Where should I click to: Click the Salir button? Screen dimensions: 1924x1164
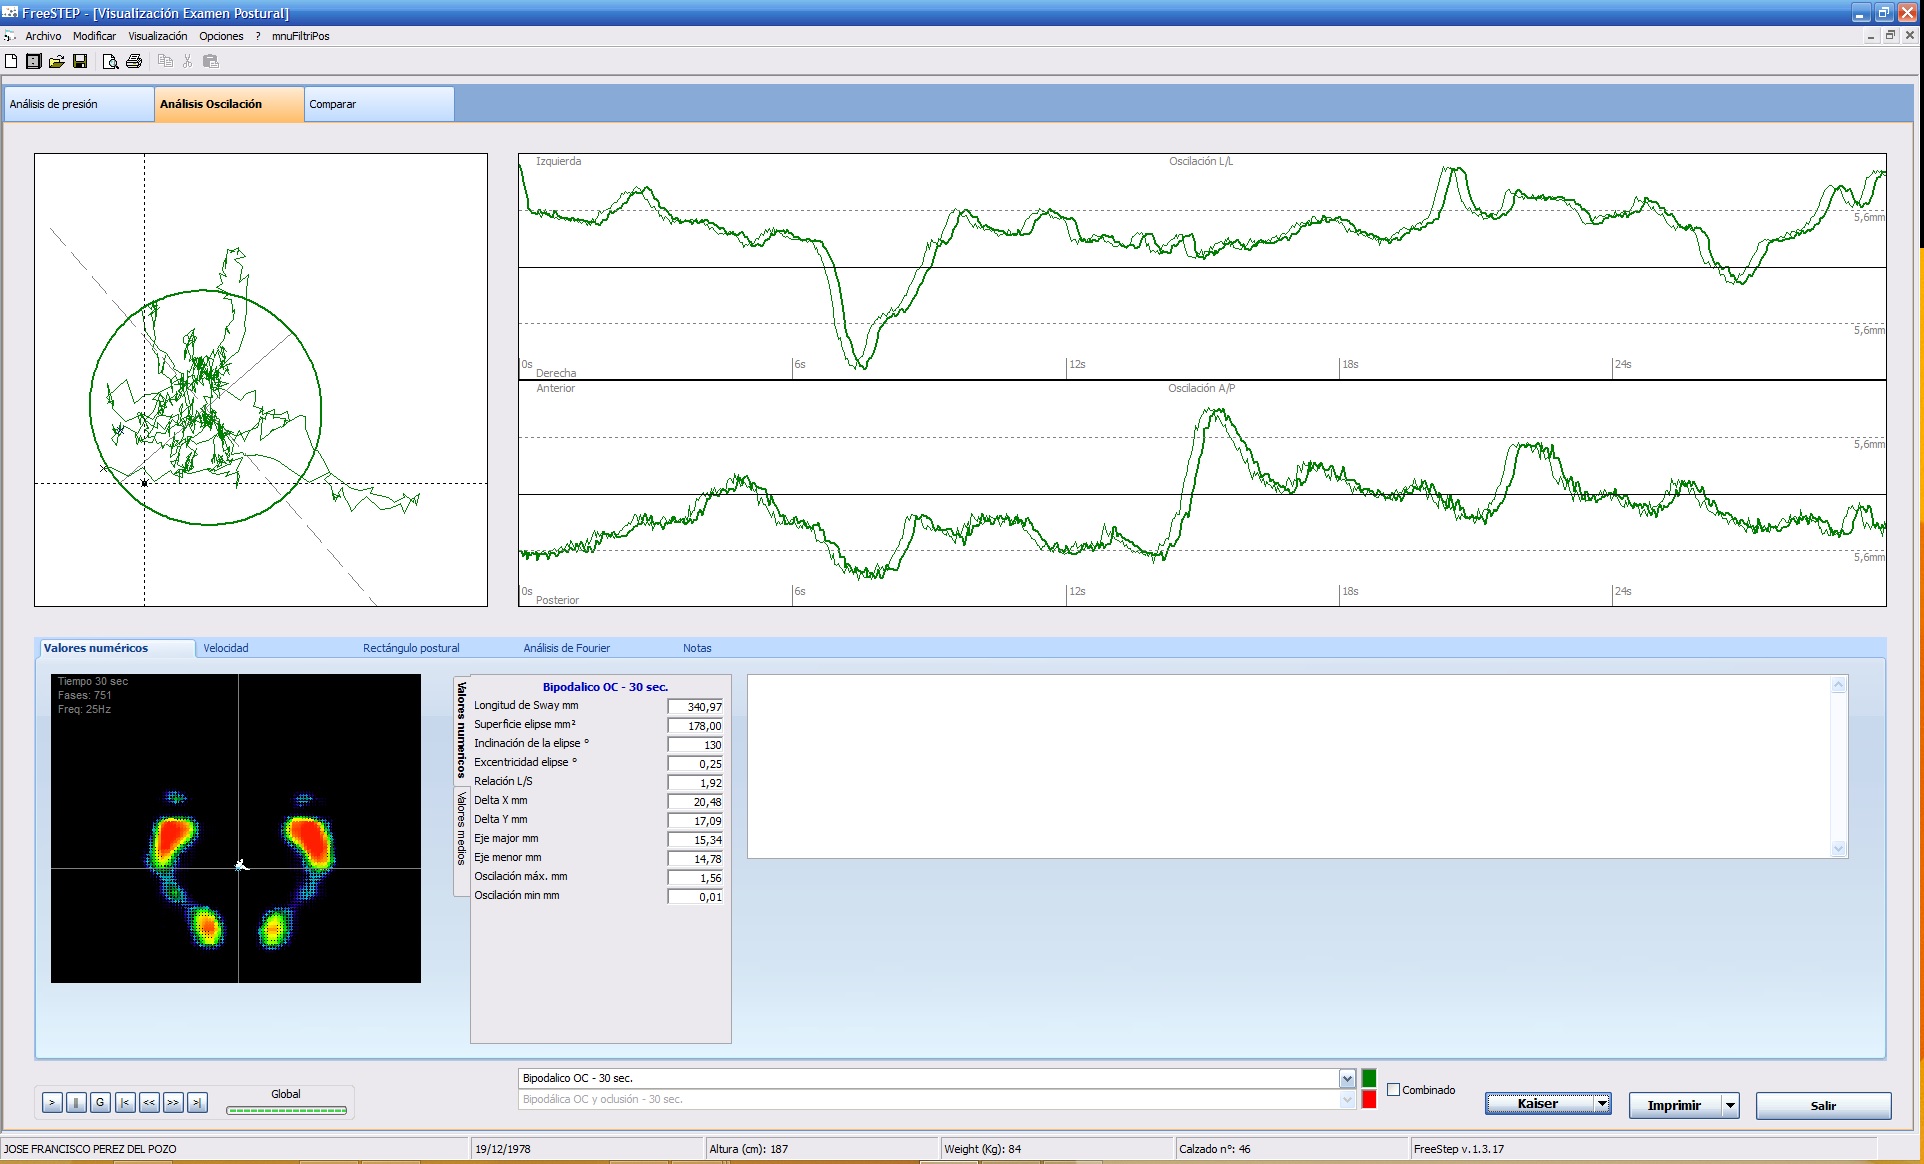pyautogui.click(x=1823, y=1105)
